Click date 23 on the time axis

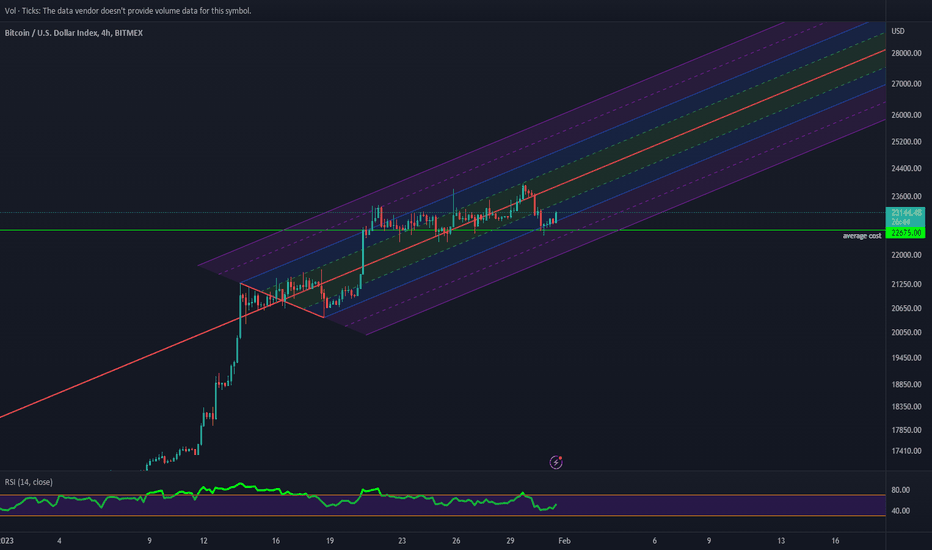click(x=402, y=541)
